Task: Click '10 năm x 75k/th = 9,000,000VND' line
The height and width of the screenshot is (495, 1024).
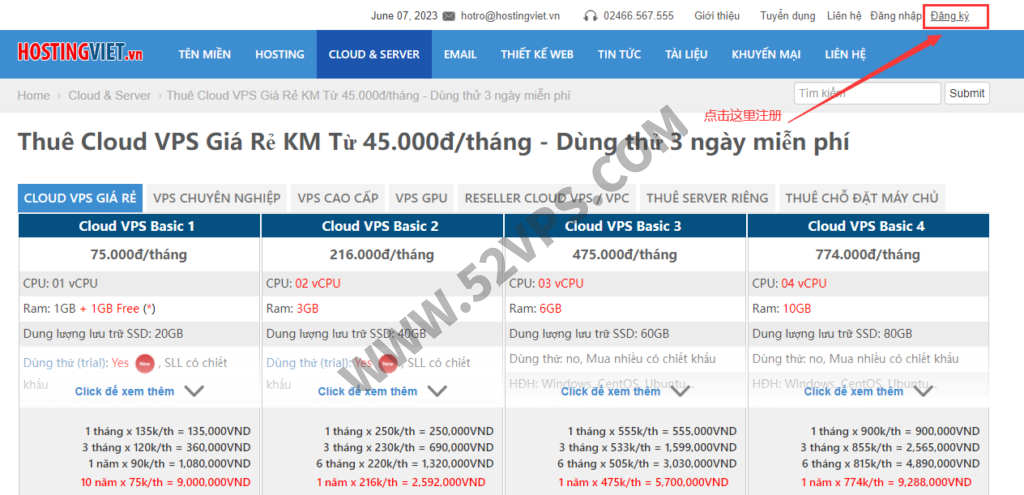Action: click(x=165, y=482)
